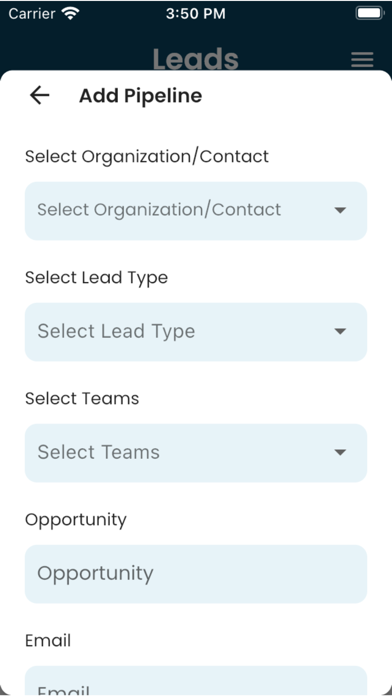Tap the battery icon in status bar
Viewport: 392px width, 696px height.
click(x=370, y=13)
